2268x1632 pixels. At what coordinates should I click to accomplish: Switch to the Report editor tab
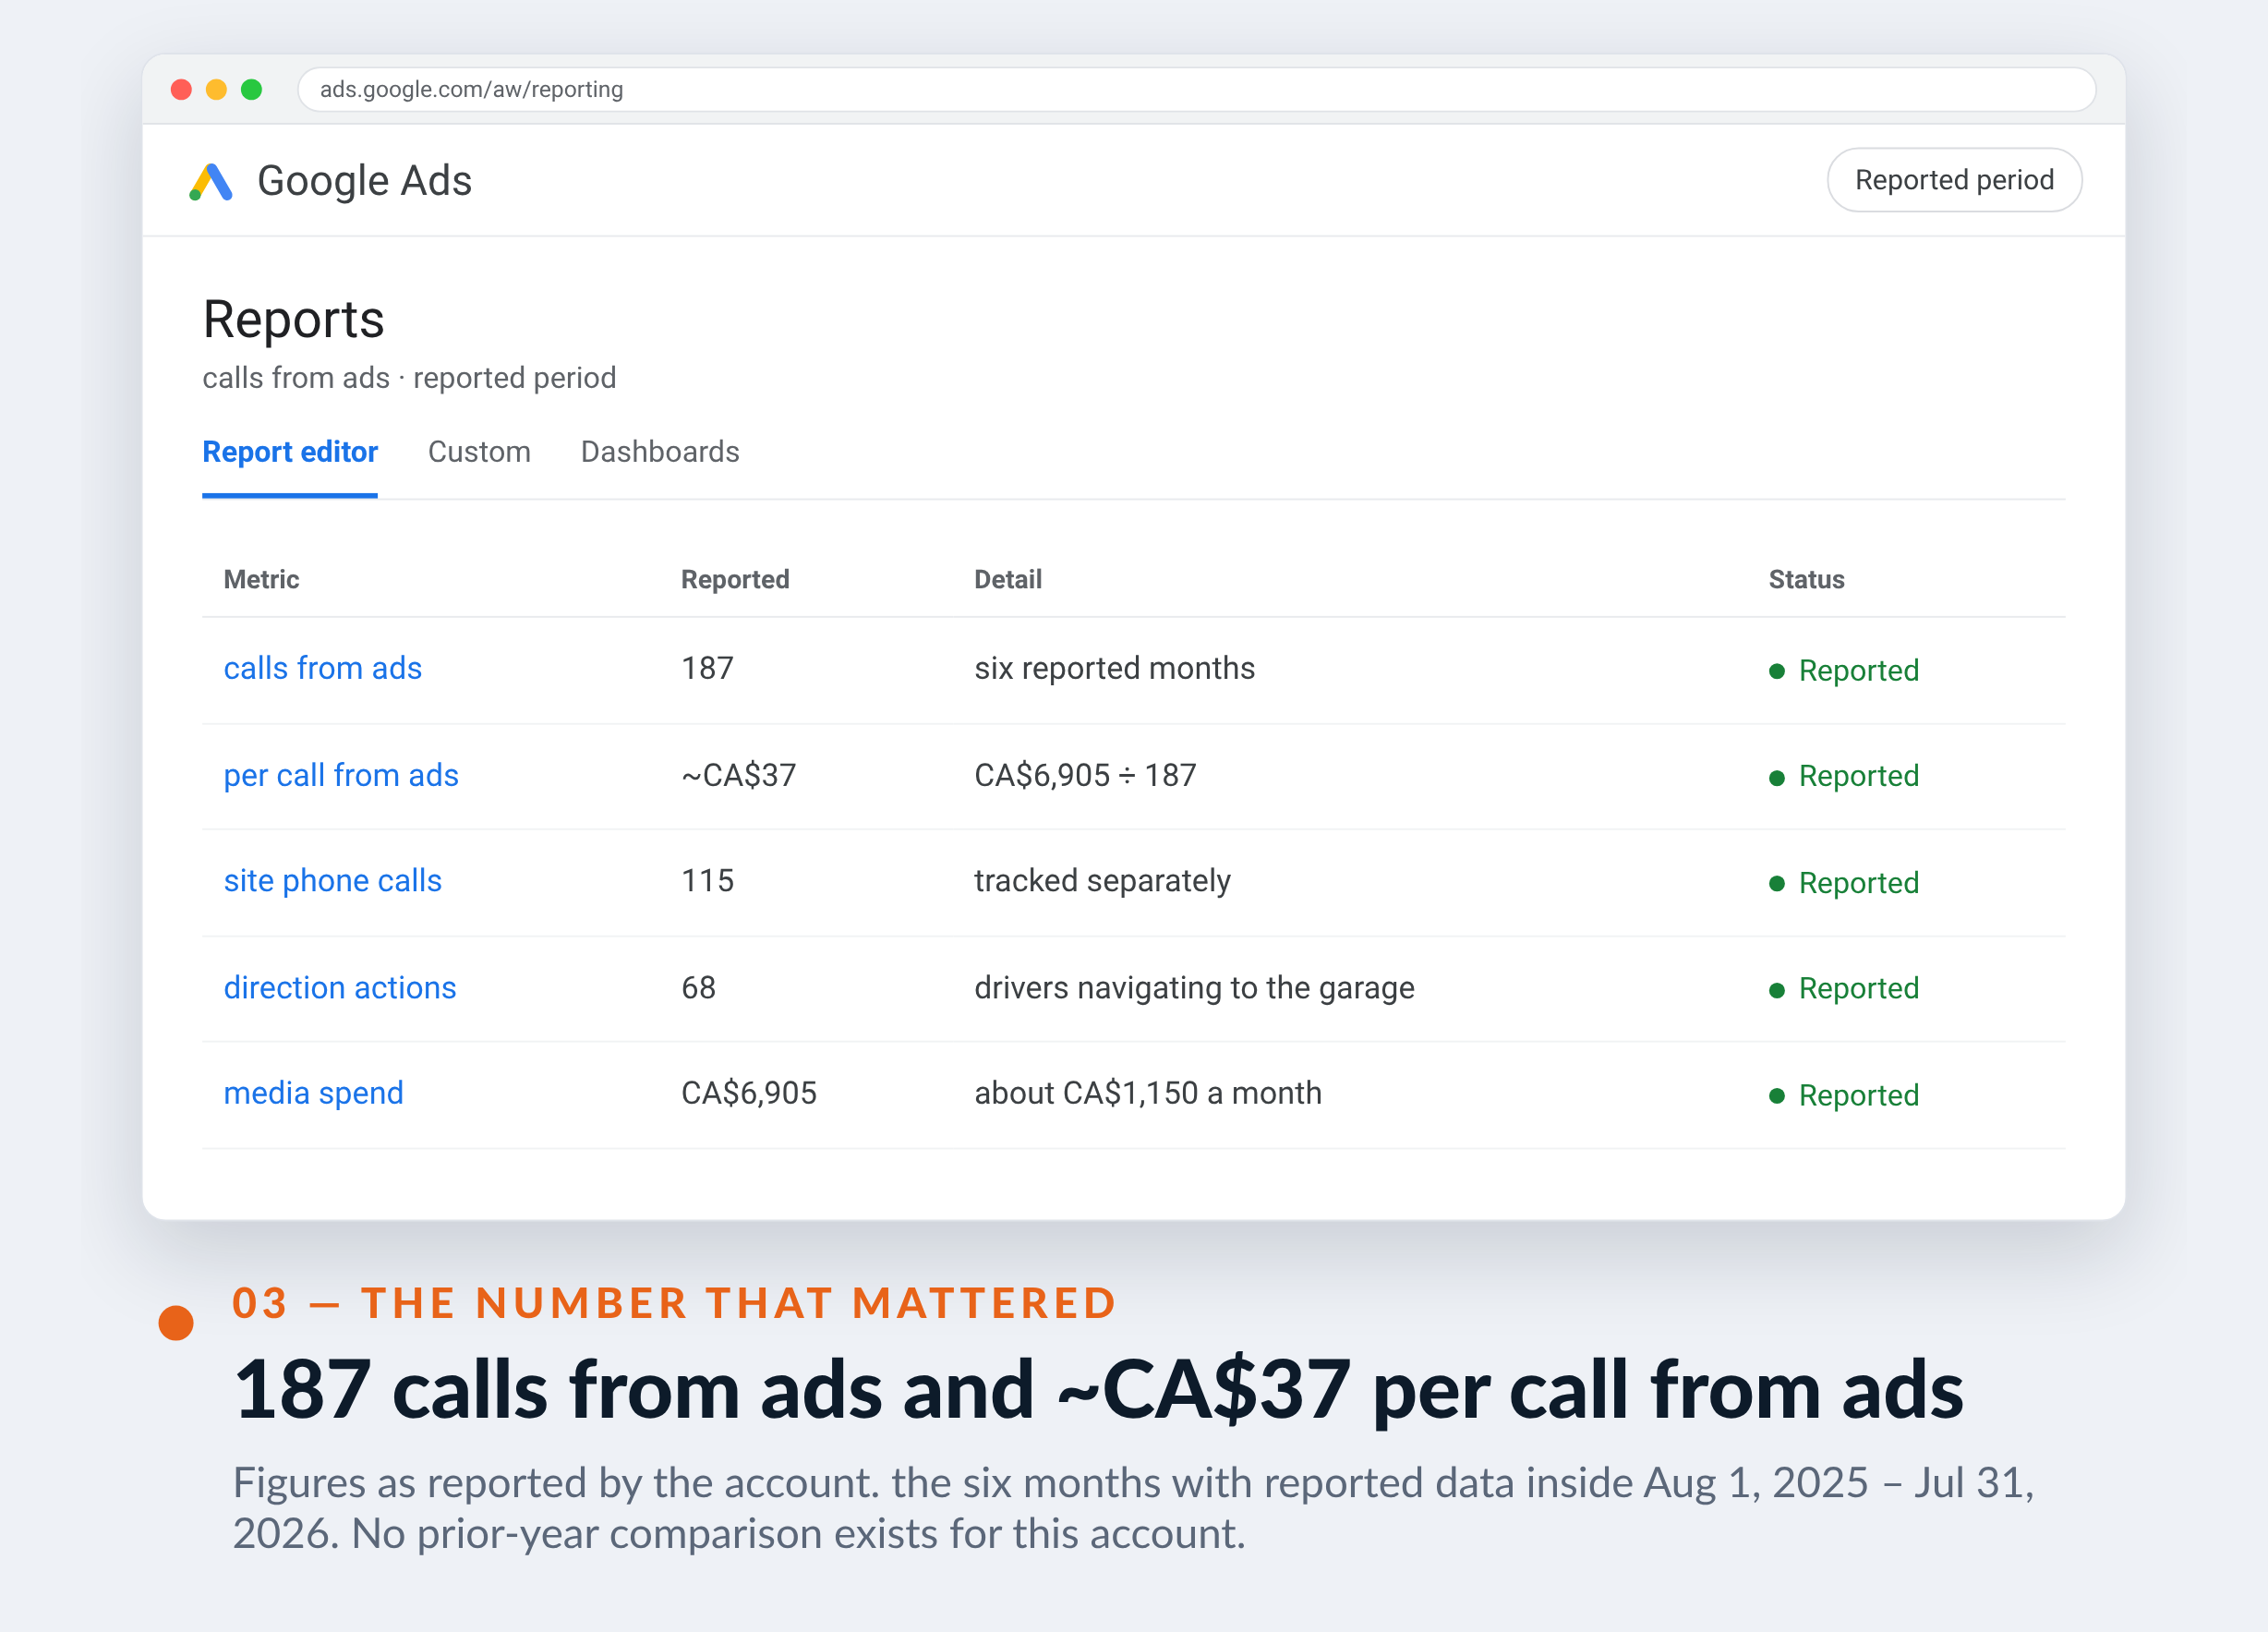point(290,452)
